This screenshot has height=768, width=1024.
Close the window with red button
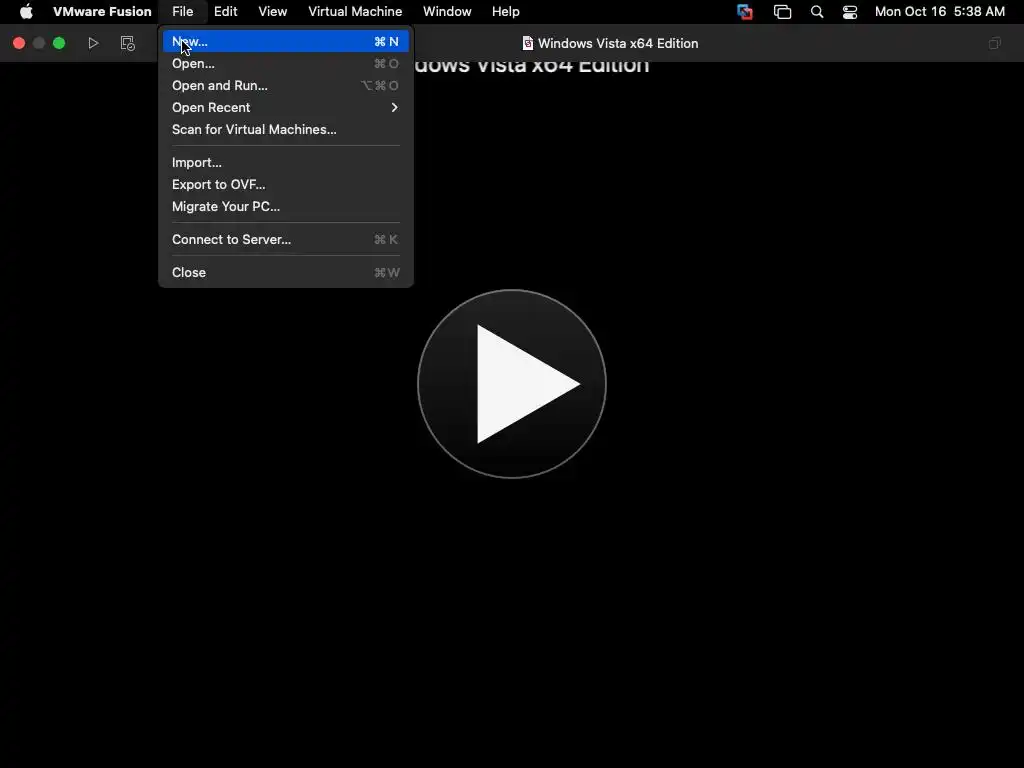[19, 43]
